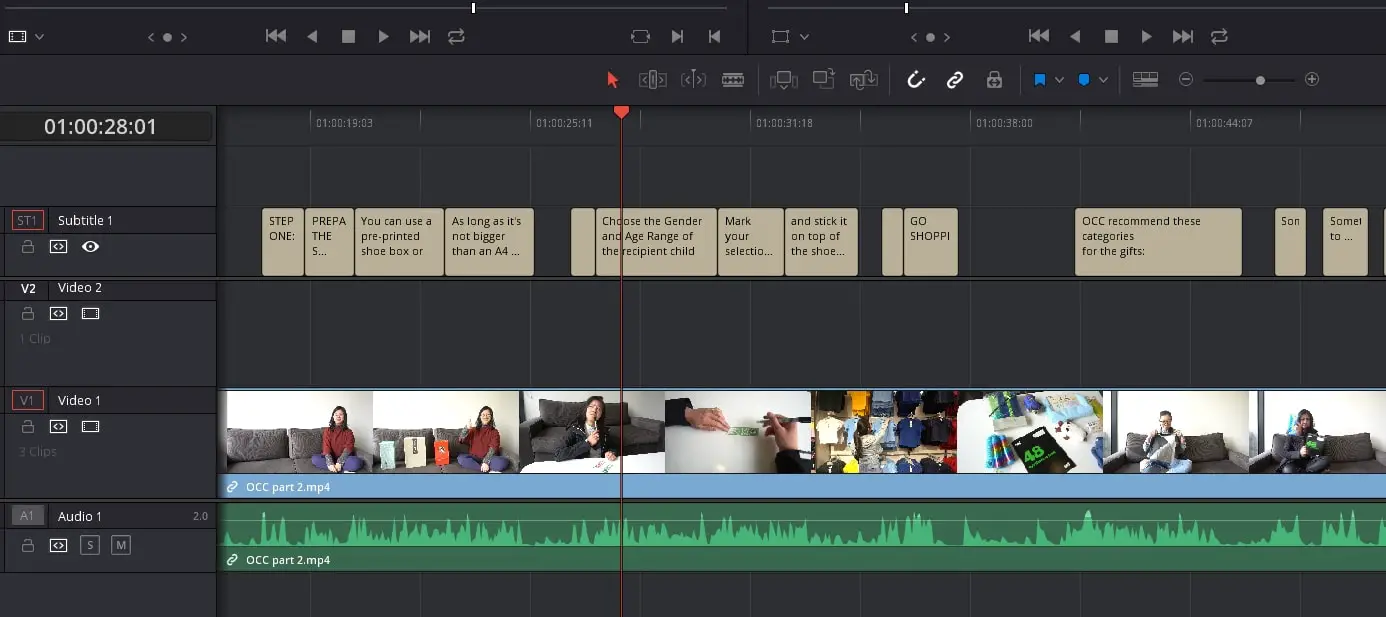Toggle auto select on Subtitle 1 track
1386x617 pixels.
coord(59,246)
